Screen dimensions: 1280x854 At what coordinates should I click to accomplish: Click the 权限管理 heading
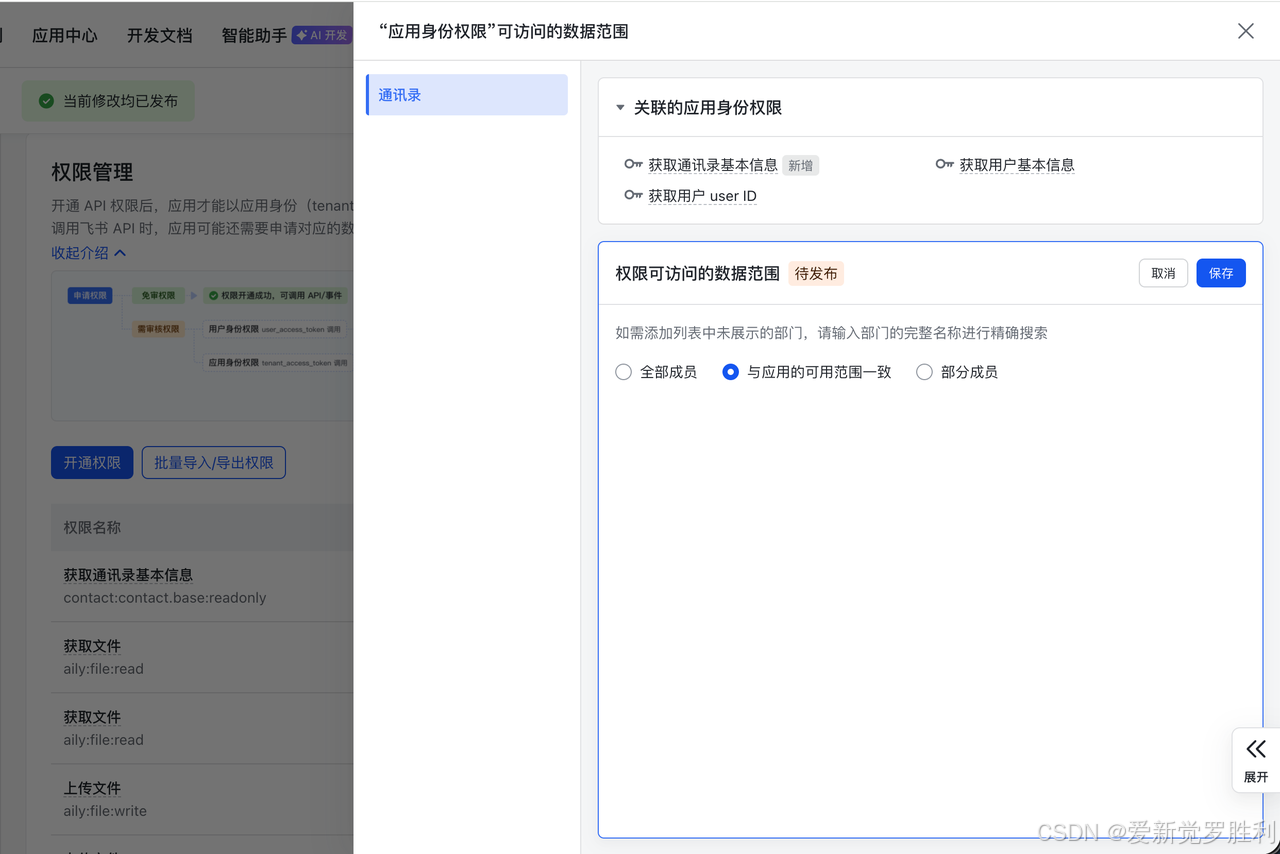coord(92,172)
